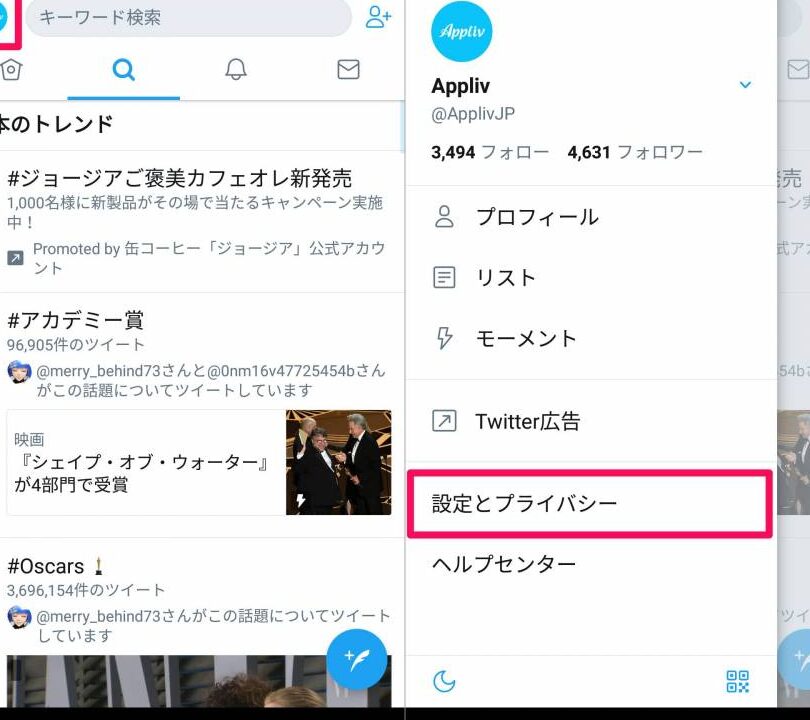
Task: Open モーメント in the drawer menu
Action: coord(591,339)
